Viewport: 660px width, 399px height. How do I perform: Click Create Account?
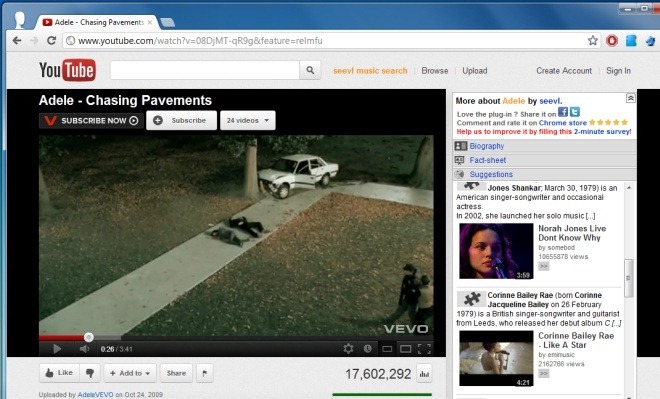pyautogui.click(x=564, y=71)
